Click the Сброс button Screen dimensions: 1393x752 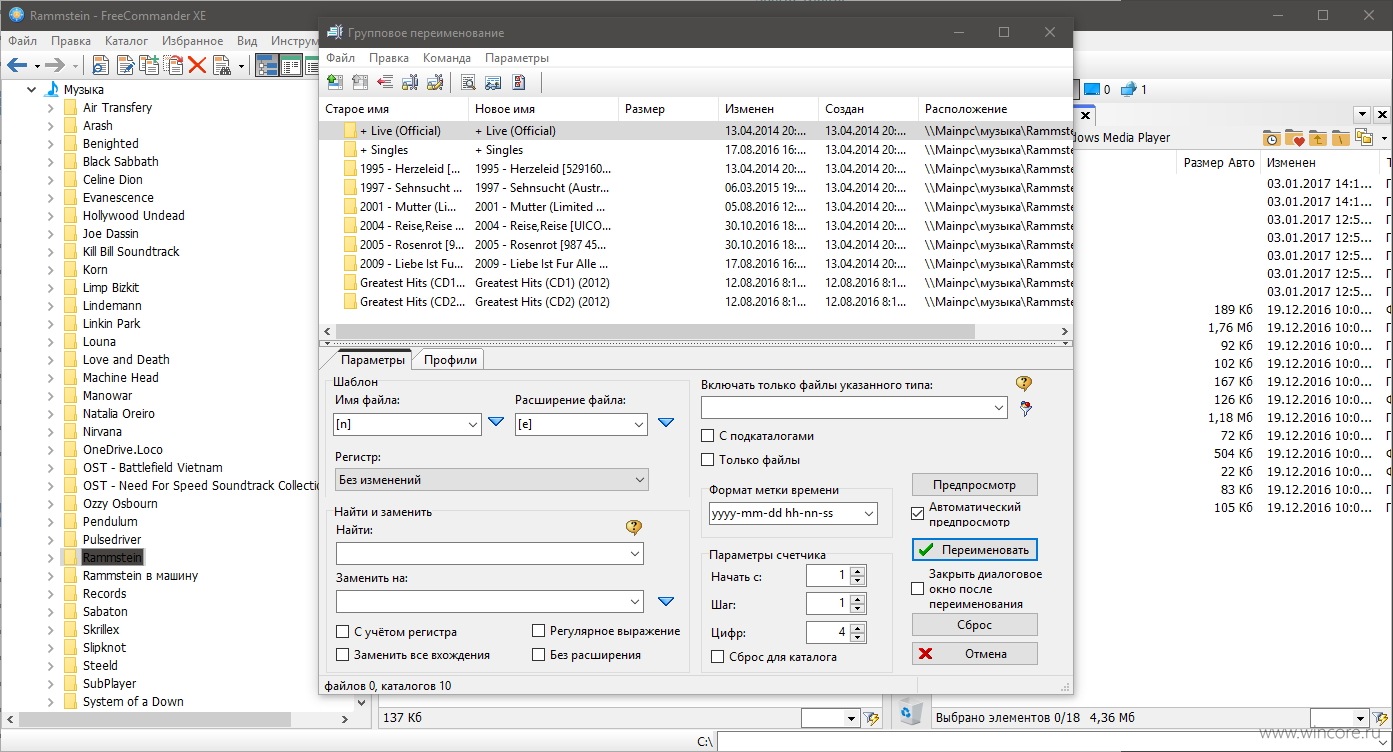(975, 625)
